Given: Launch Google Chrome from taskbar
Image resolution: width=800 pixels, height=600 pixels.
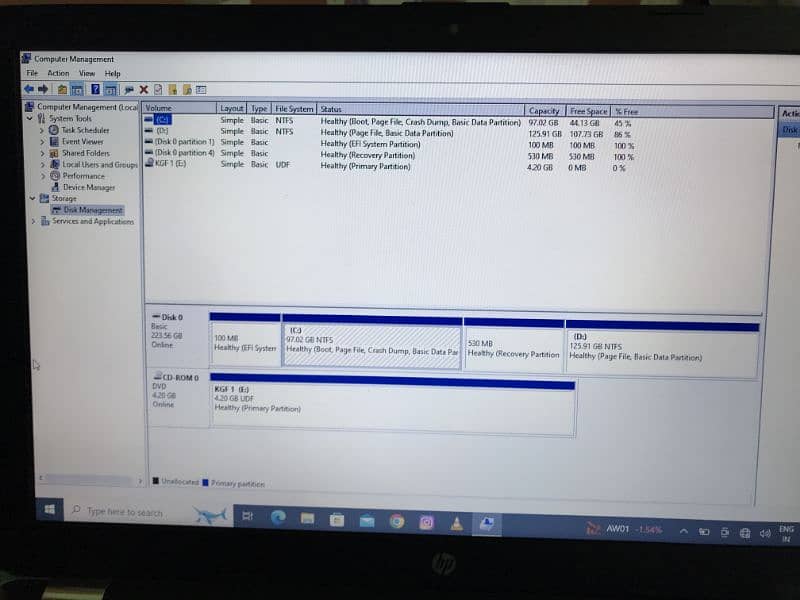Looking at the screenshot, I should point(397,521).
